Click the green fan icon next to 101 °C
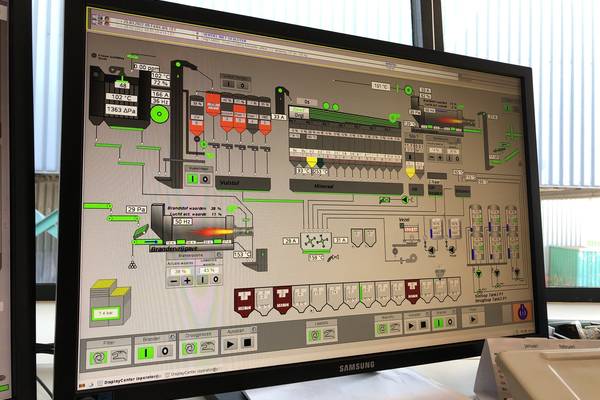 click(407, 90)
